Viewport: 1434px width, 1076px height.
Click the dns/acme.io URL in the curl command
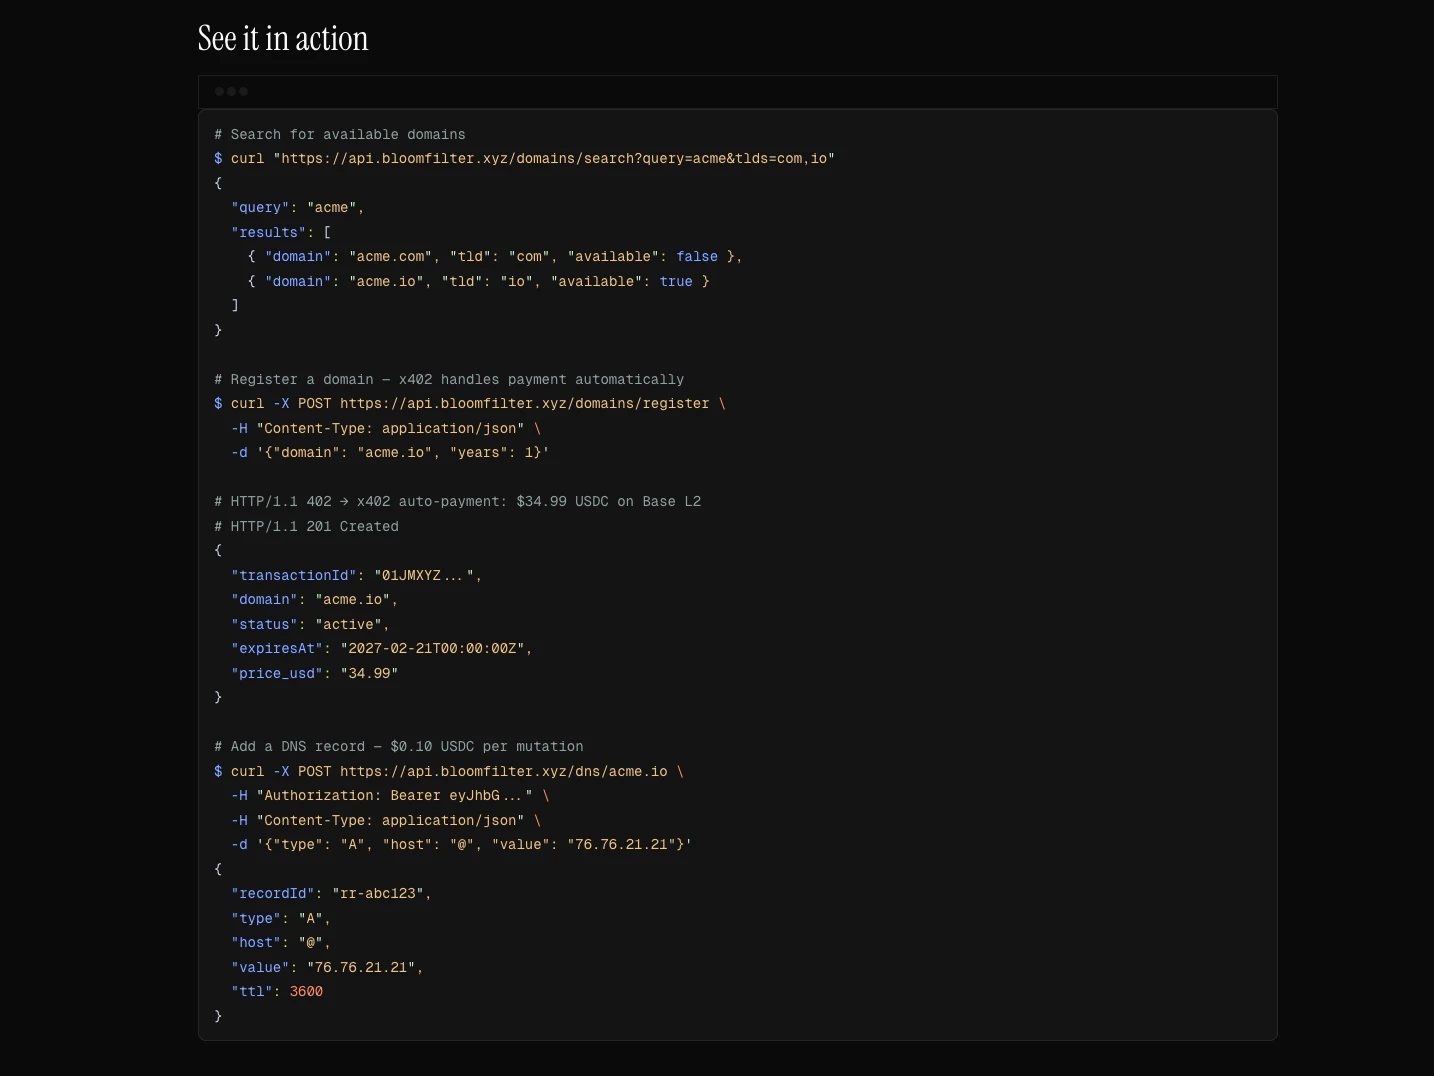[503, 772]
